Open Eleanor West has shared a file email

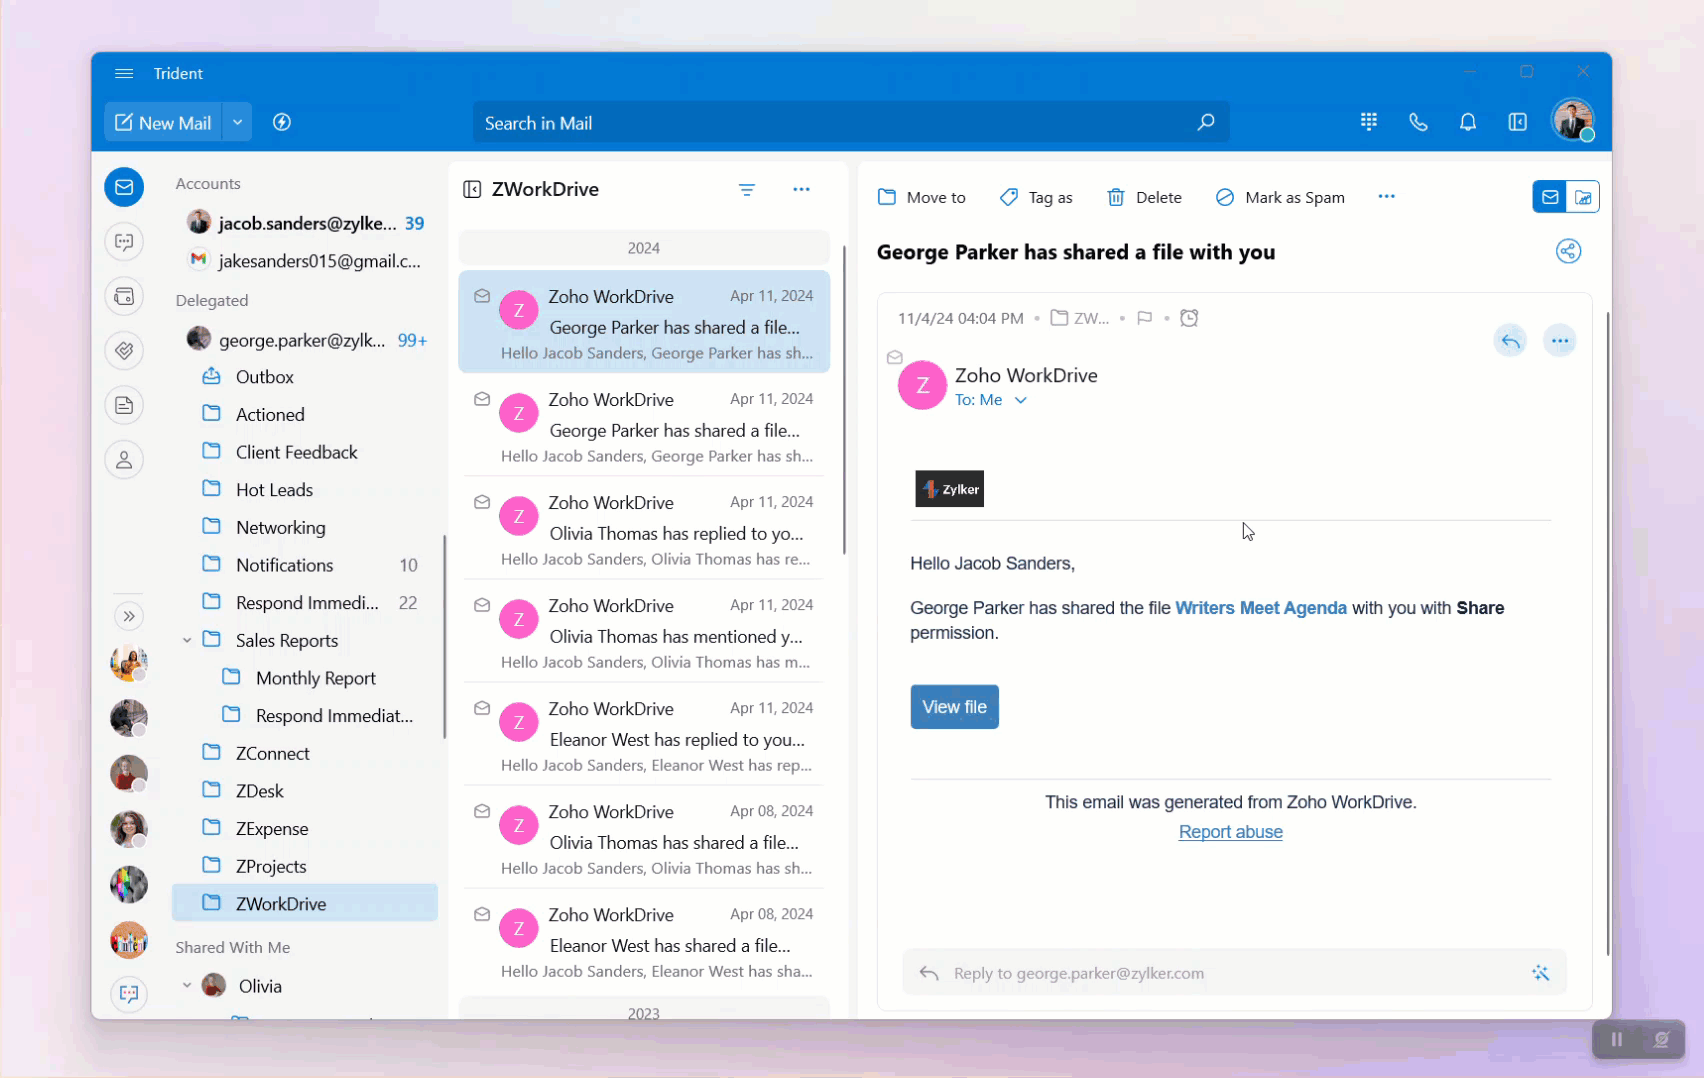click(x=643, y=941)
